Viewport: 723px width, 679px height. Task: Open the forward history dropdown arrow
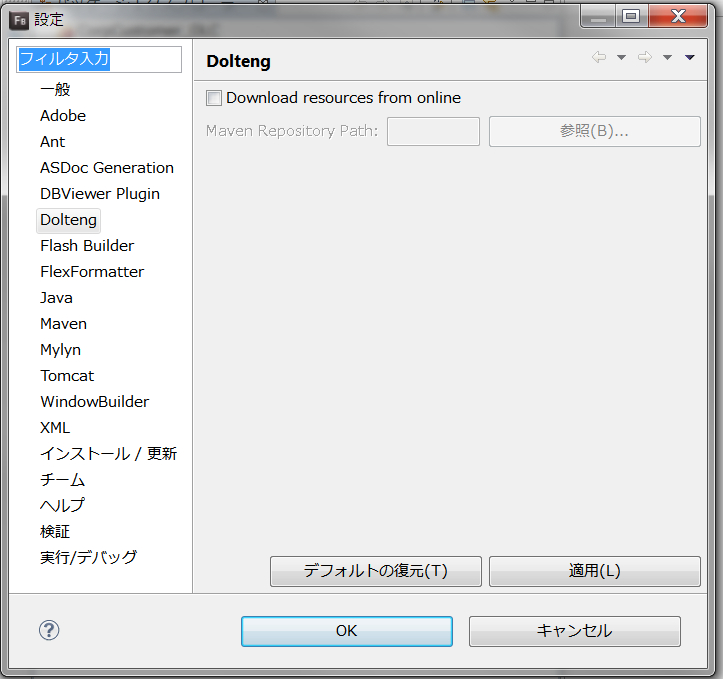coord(667,58)
